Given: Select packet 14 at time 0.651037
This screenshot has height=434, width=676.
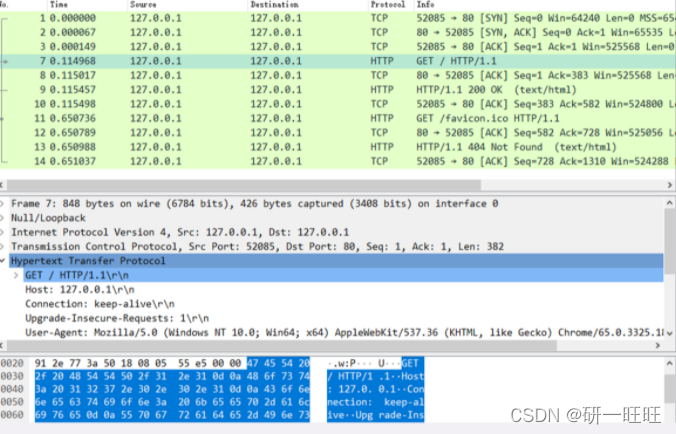Looking at the screenshot, I should coord(338,161).
